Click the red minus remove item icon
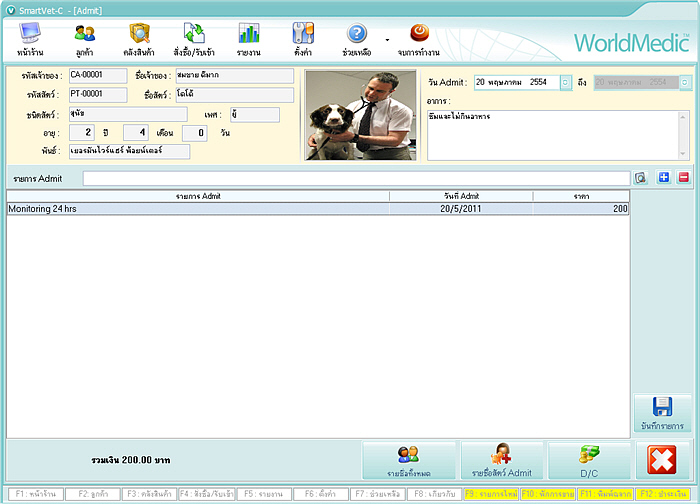The height and width of the screenshot is (504, 700). click(x=684, y=178)
